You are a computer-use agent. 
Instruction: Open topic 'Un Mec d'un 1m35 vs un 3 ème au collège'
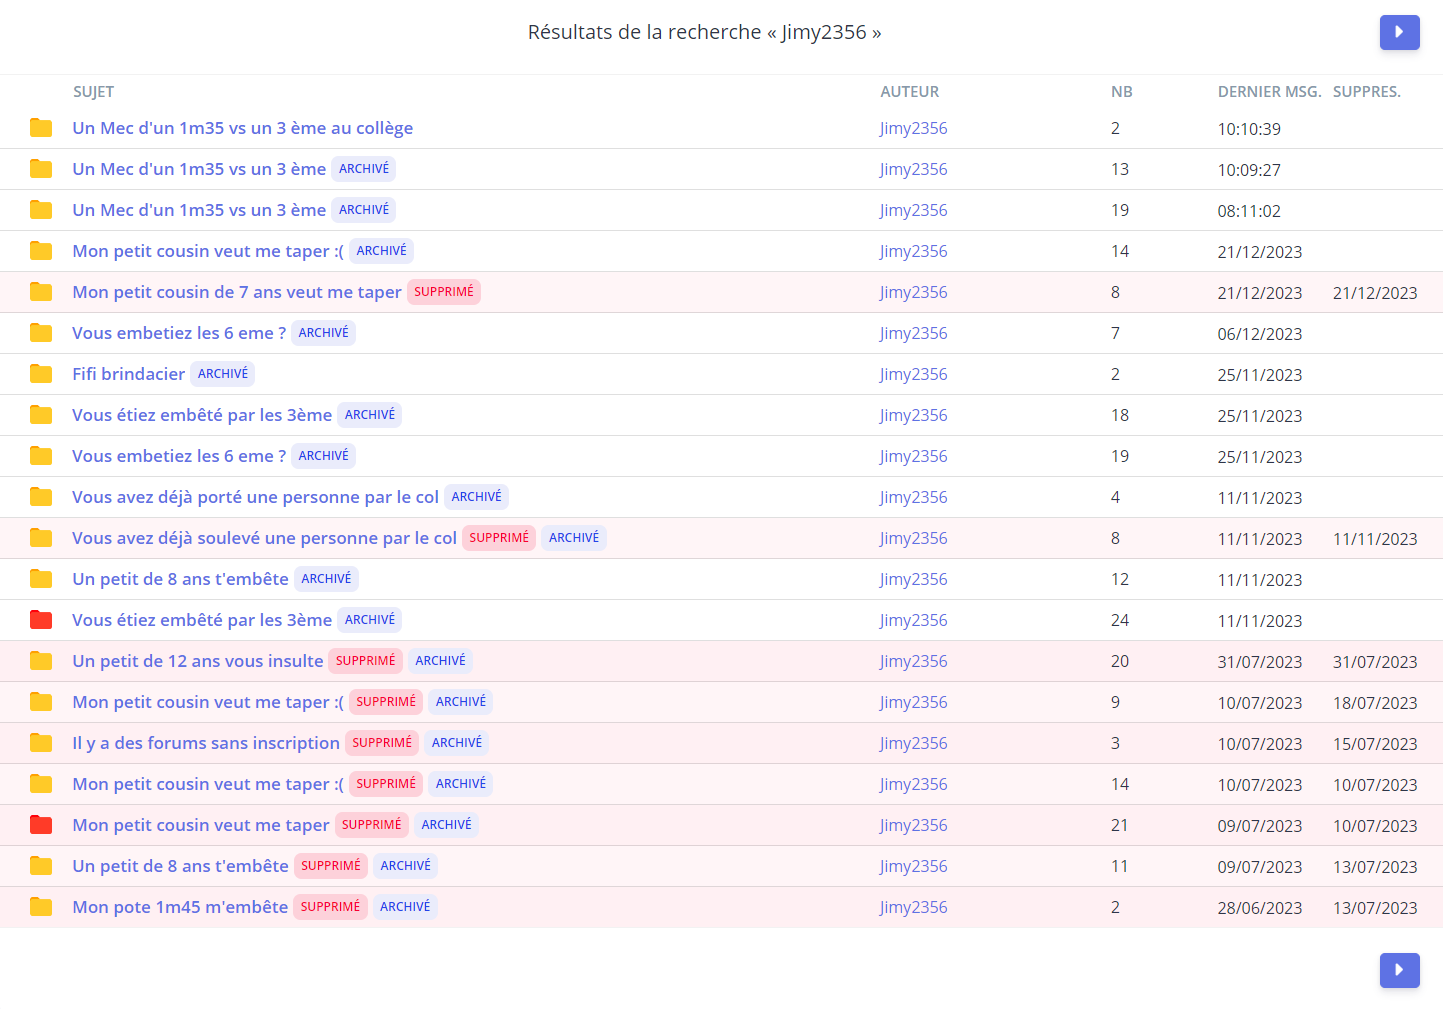pos(242,128)
